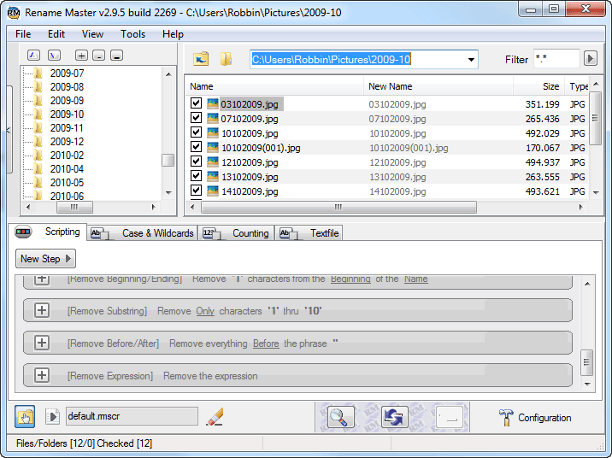Select the 2010-02 folder in tree
The image size is (612, 458).
point(67,155)
